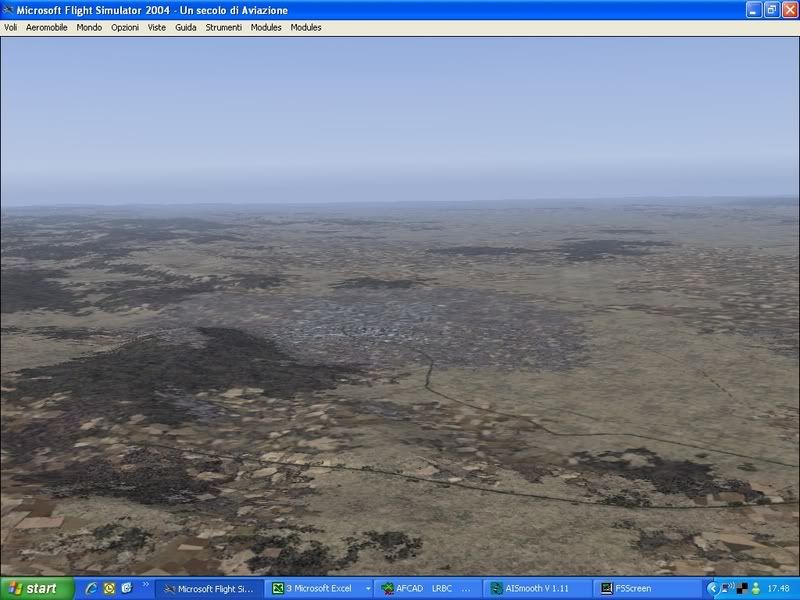
Task: Open the first Modules menu
Action: [x=266, y=28]
